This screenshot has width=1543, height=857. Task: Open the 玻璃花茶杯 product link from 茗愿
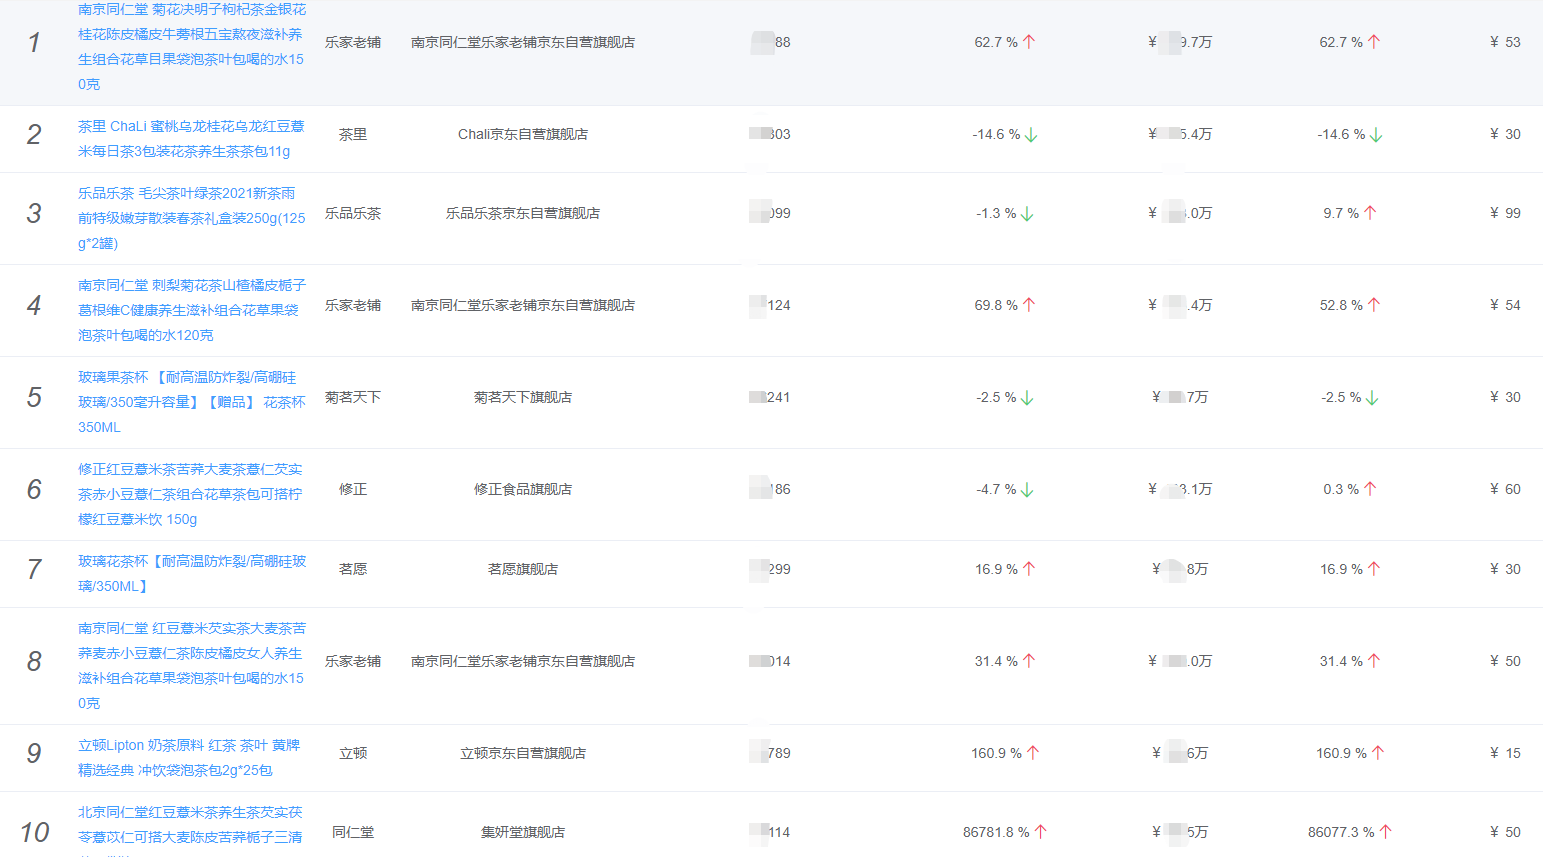point(191,574)
